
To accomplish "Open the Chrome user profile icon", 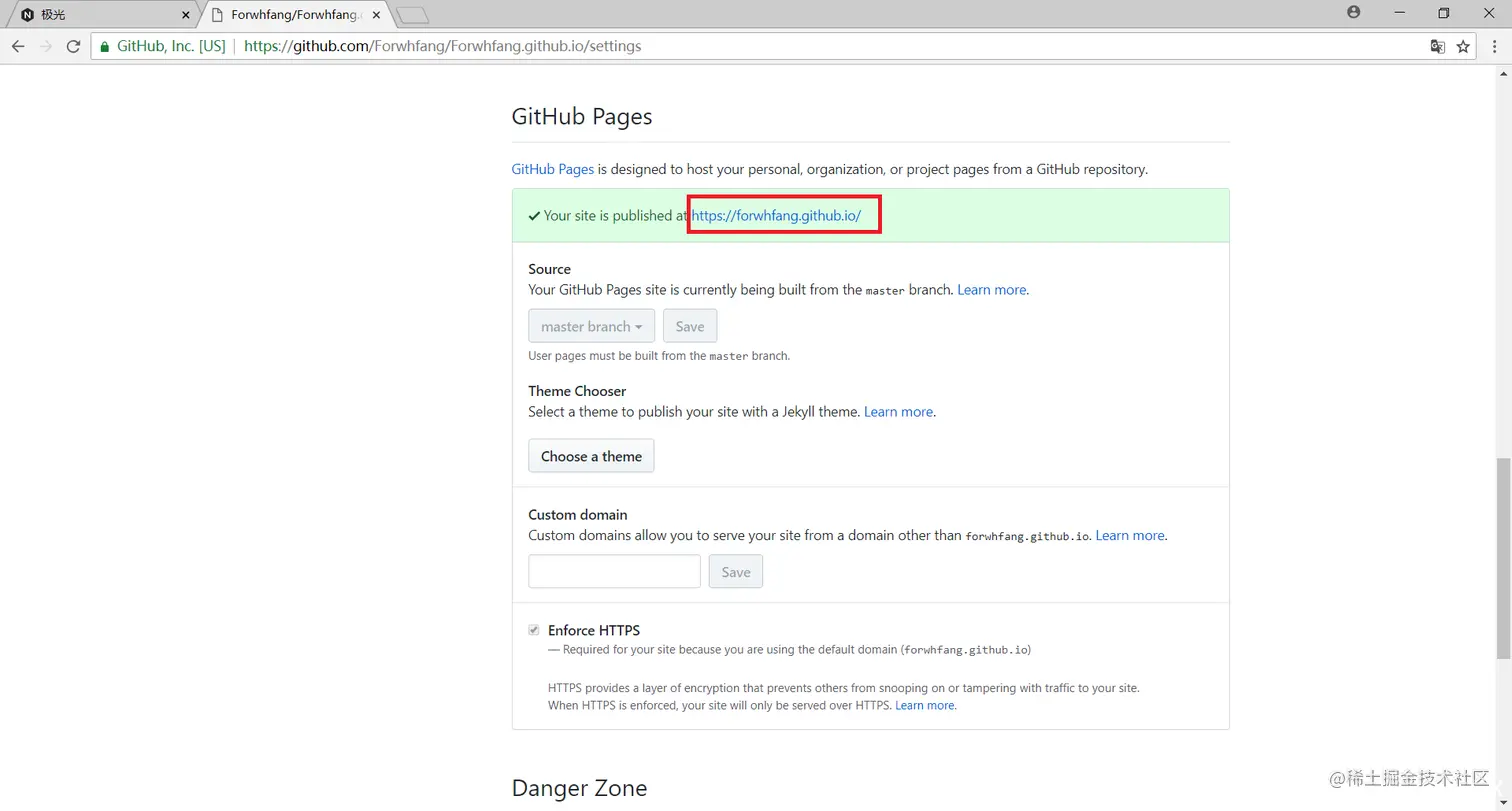I will point(1354,12).
